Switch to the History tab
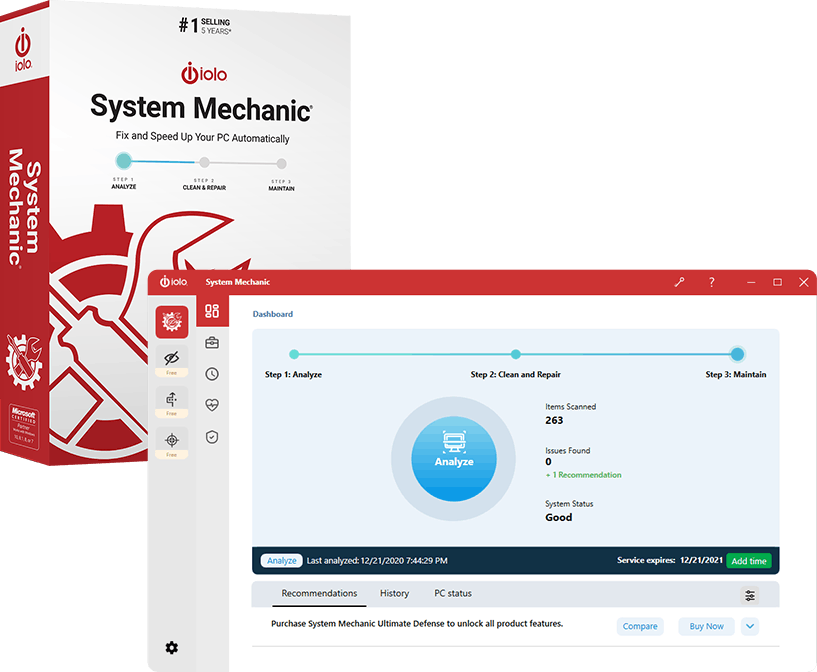Screen dimensions: 817x672 click(x=394, y=593)
